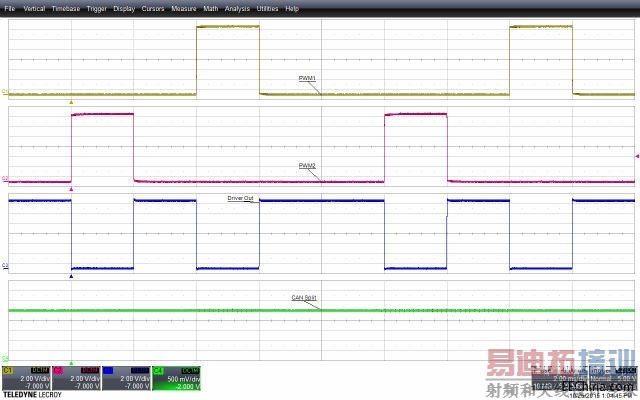Click the PWM1 waveform label

click(x=307, y=78)
